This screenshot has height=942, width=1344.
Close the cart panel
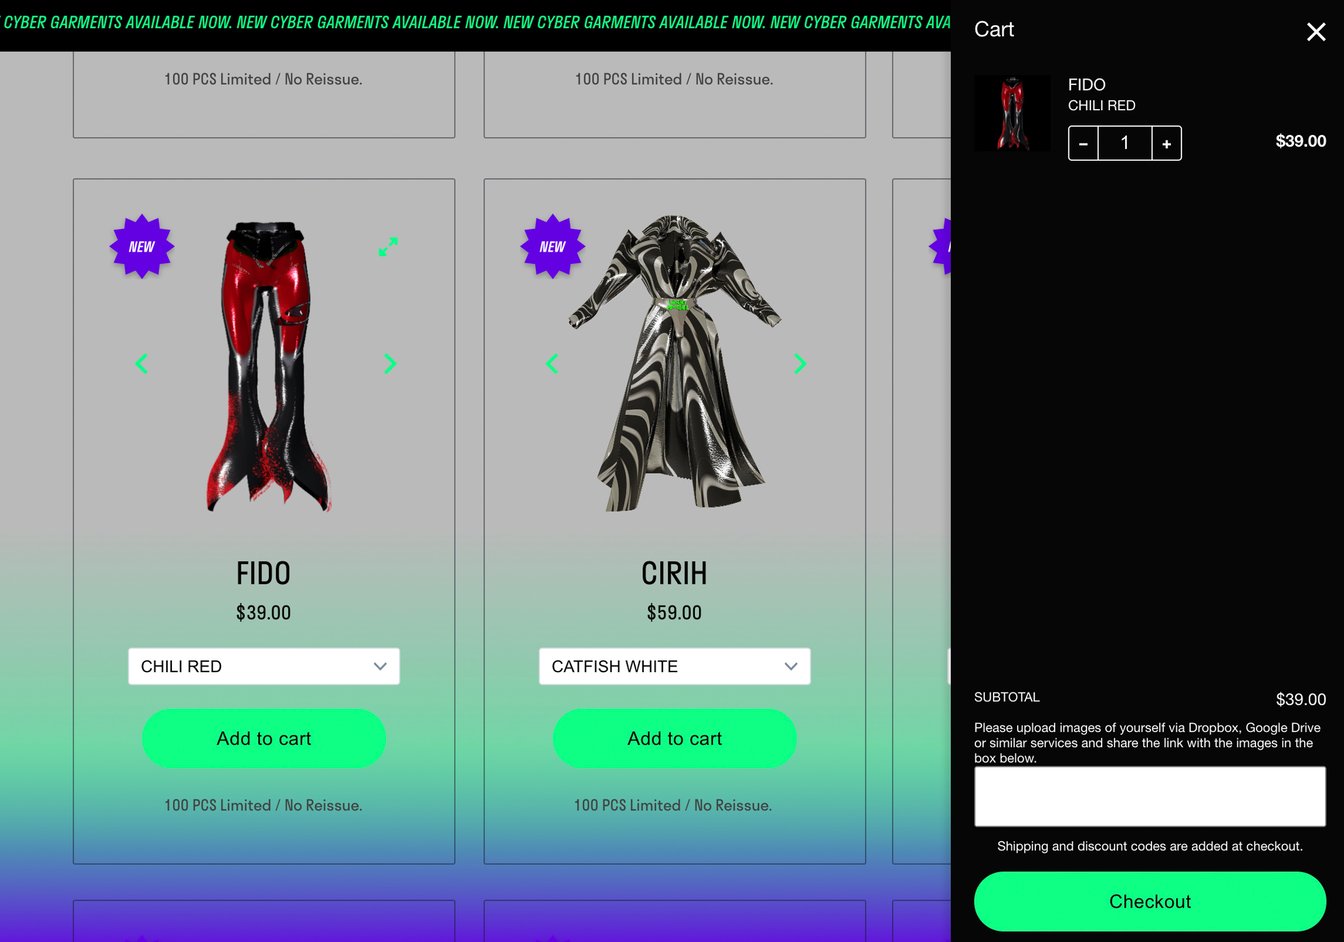[1316, 32]
